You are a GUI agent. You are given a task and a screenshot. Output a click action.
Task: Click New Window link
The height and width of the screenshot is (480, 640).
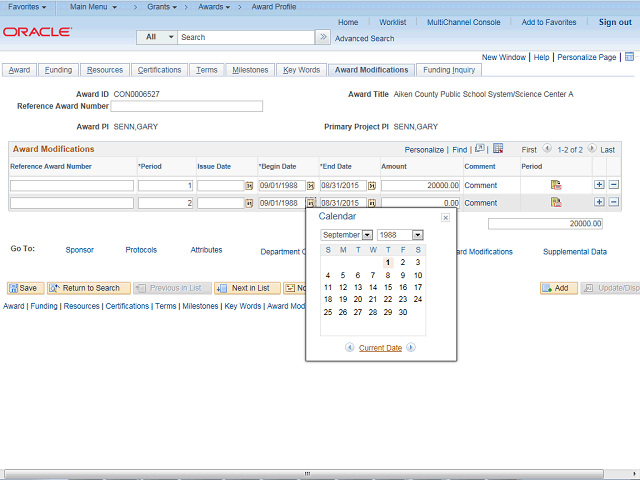point(504,57)
